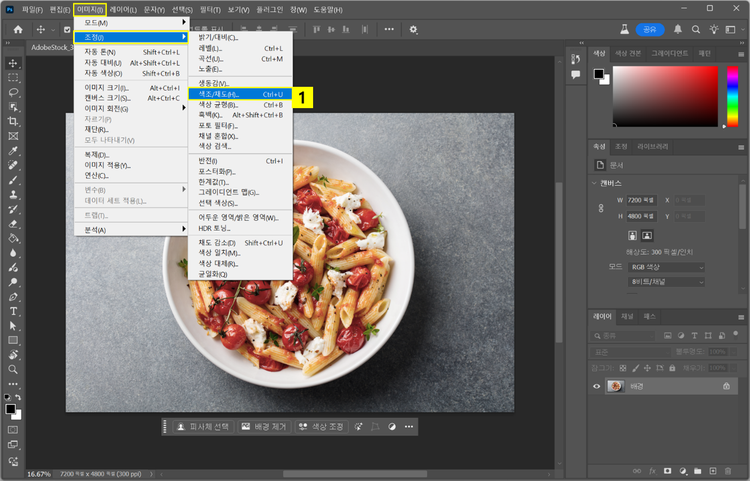Toggle lock transparent pixels icon

pyautogui.click(x=623, y=368)
